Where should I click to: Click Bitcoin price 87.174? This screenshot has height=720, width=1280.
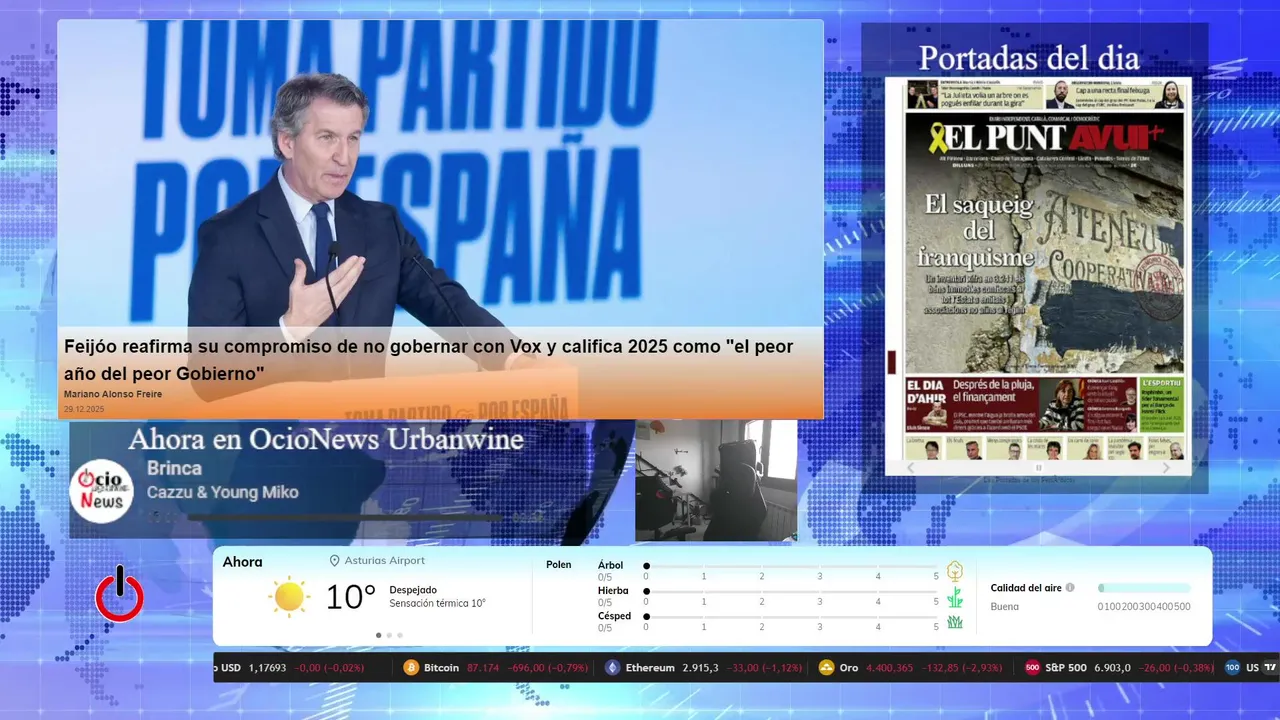483,668
